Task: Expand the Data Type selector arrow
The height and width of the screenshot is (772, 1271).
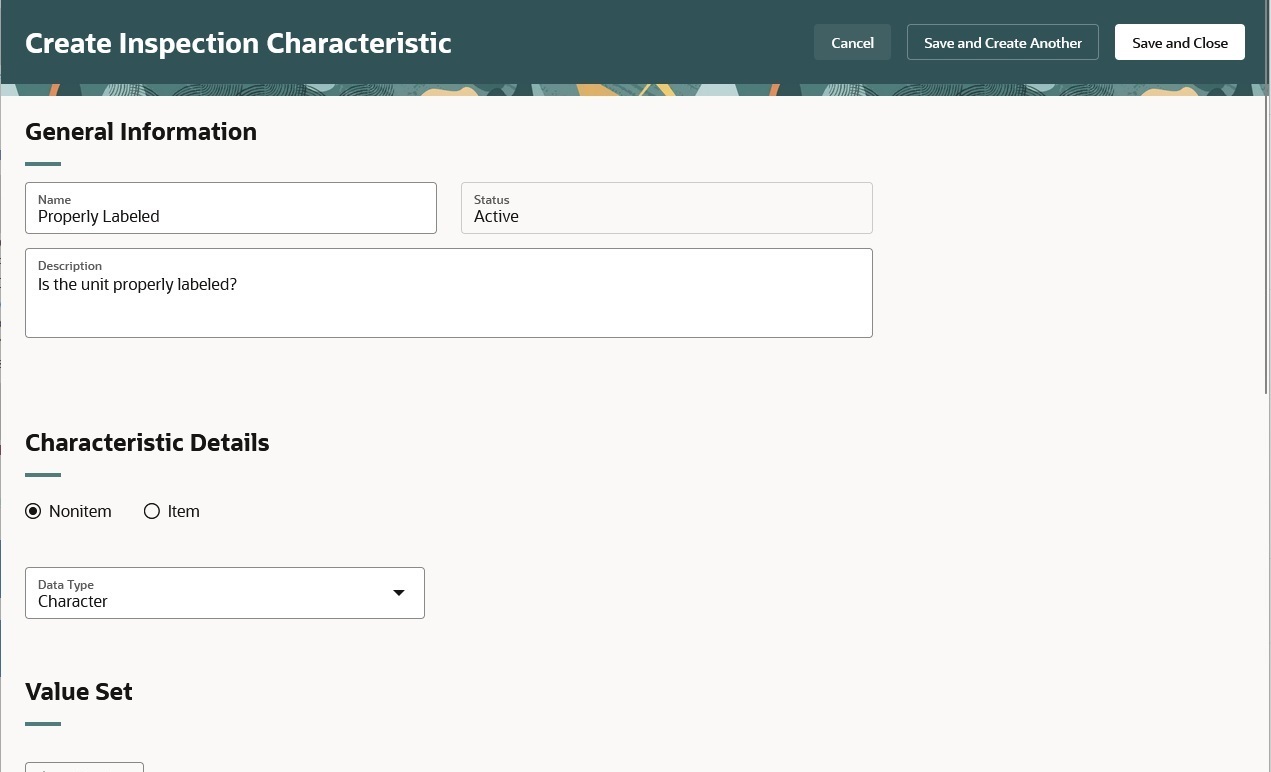Action: click(398, 593)
